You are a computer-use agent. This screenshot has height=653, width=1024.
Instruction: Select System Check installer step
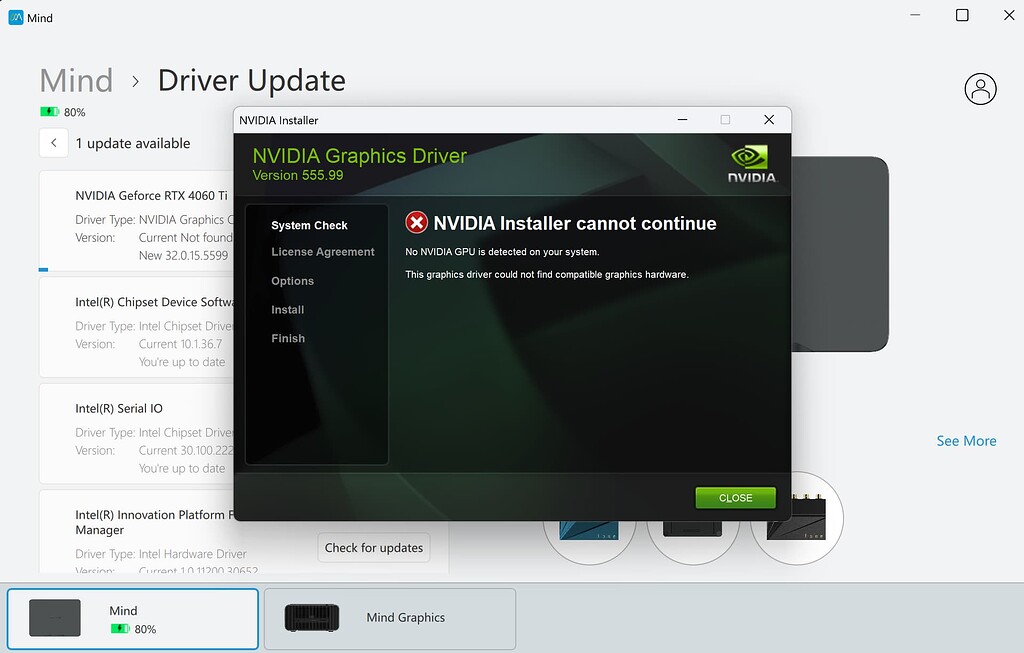(309, 225)
